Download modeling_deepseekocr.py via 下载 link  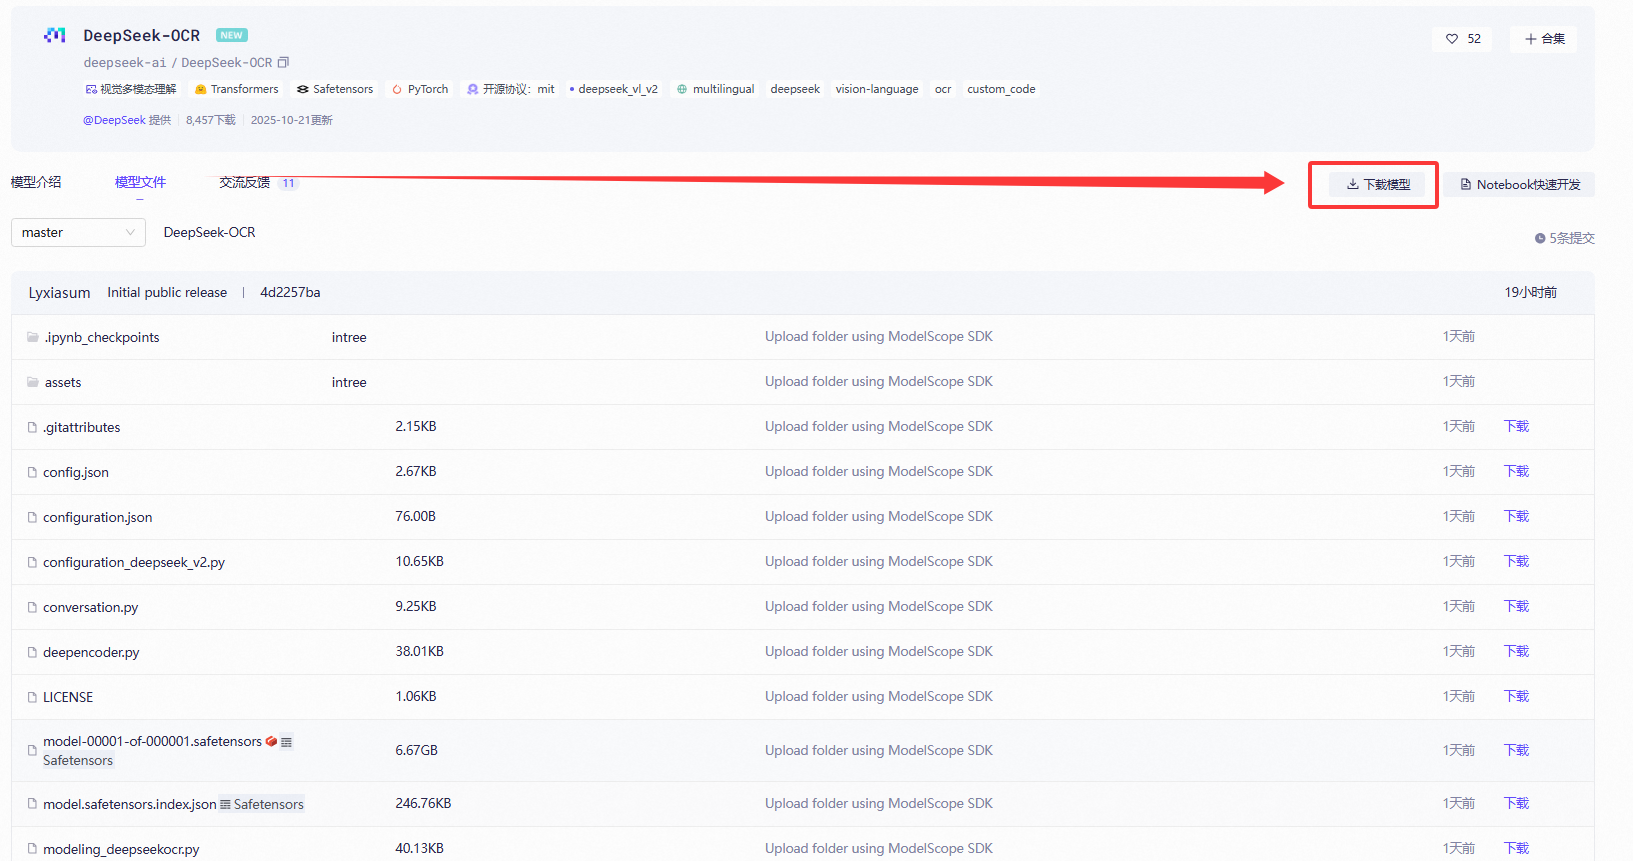(1516, 848)
